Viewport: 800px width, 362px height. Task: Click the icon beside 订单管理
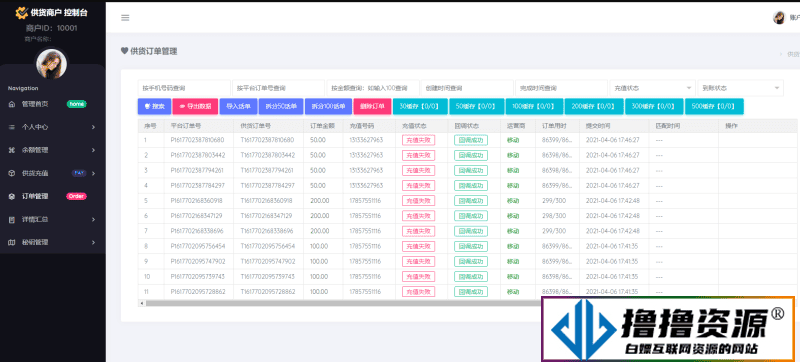12,196
